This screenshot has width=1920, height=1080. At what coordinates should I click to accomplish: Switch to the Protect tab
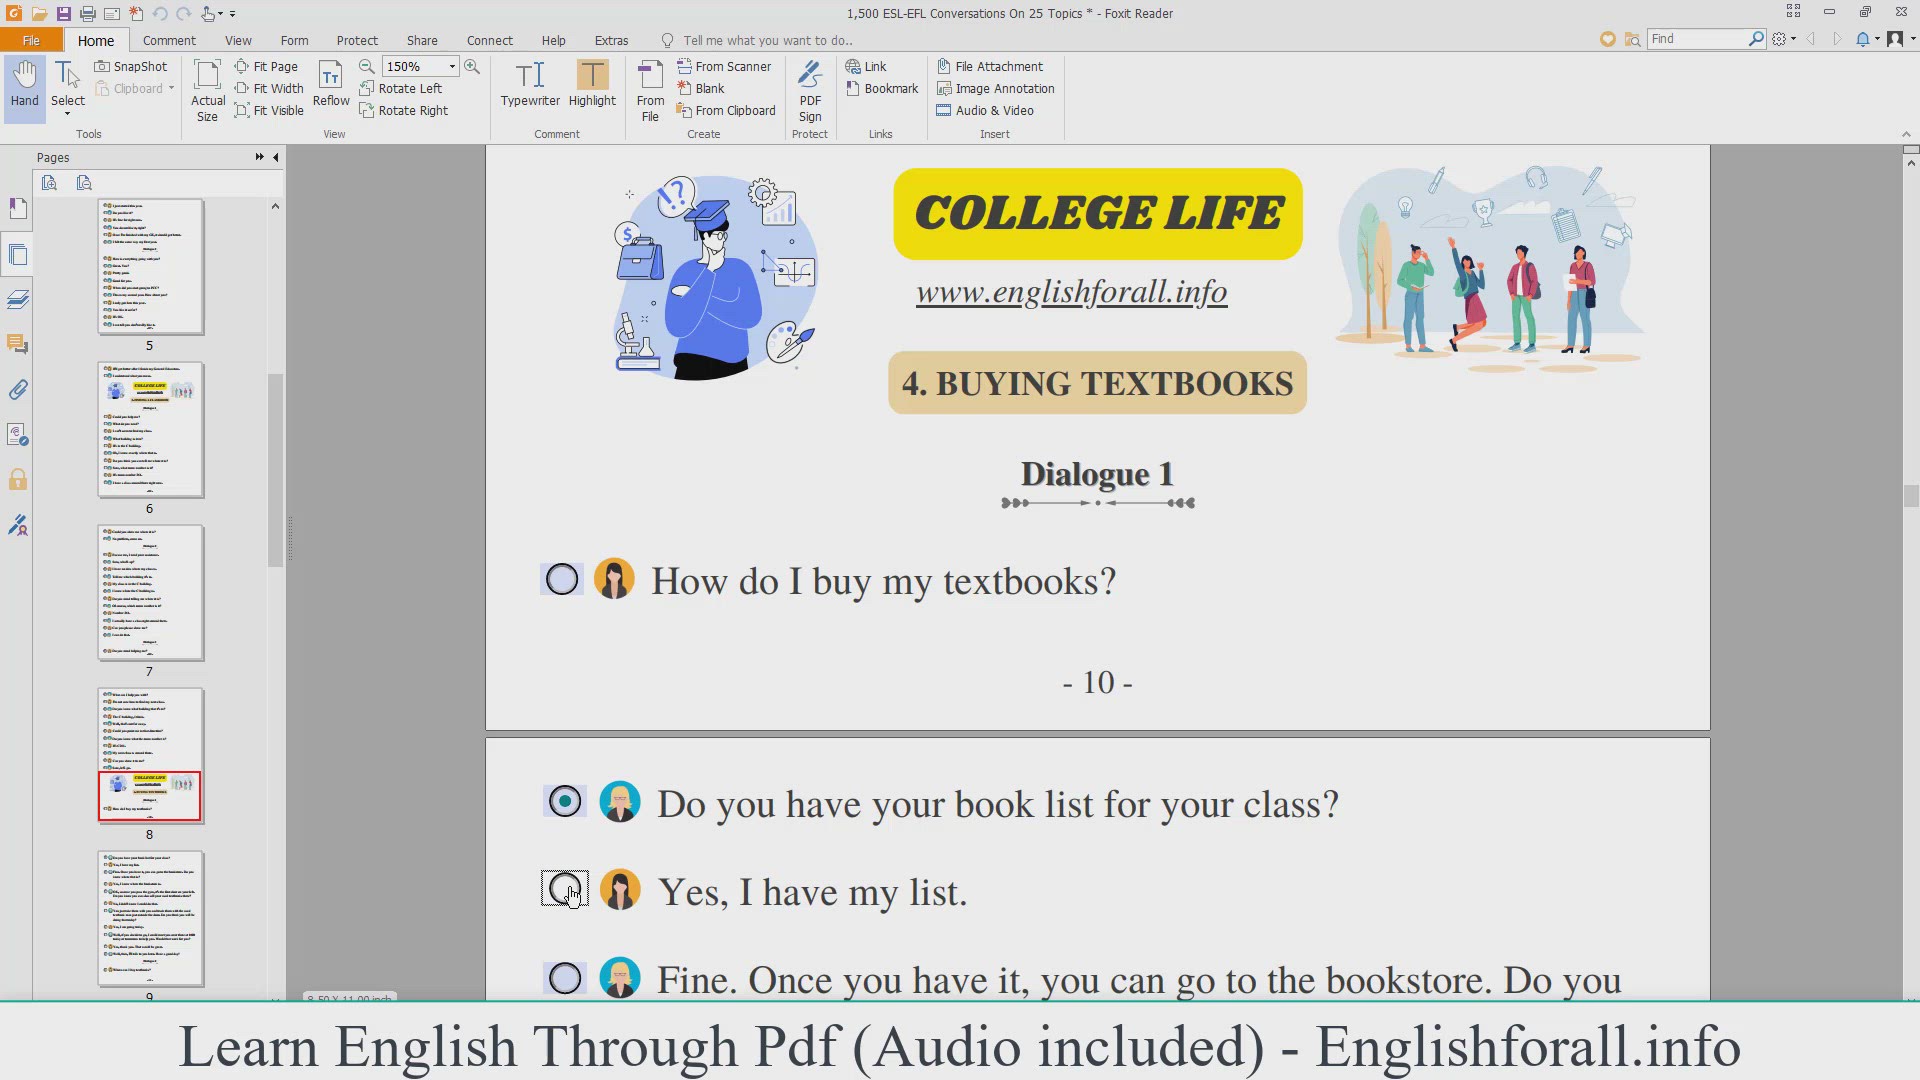click(357, 40)
